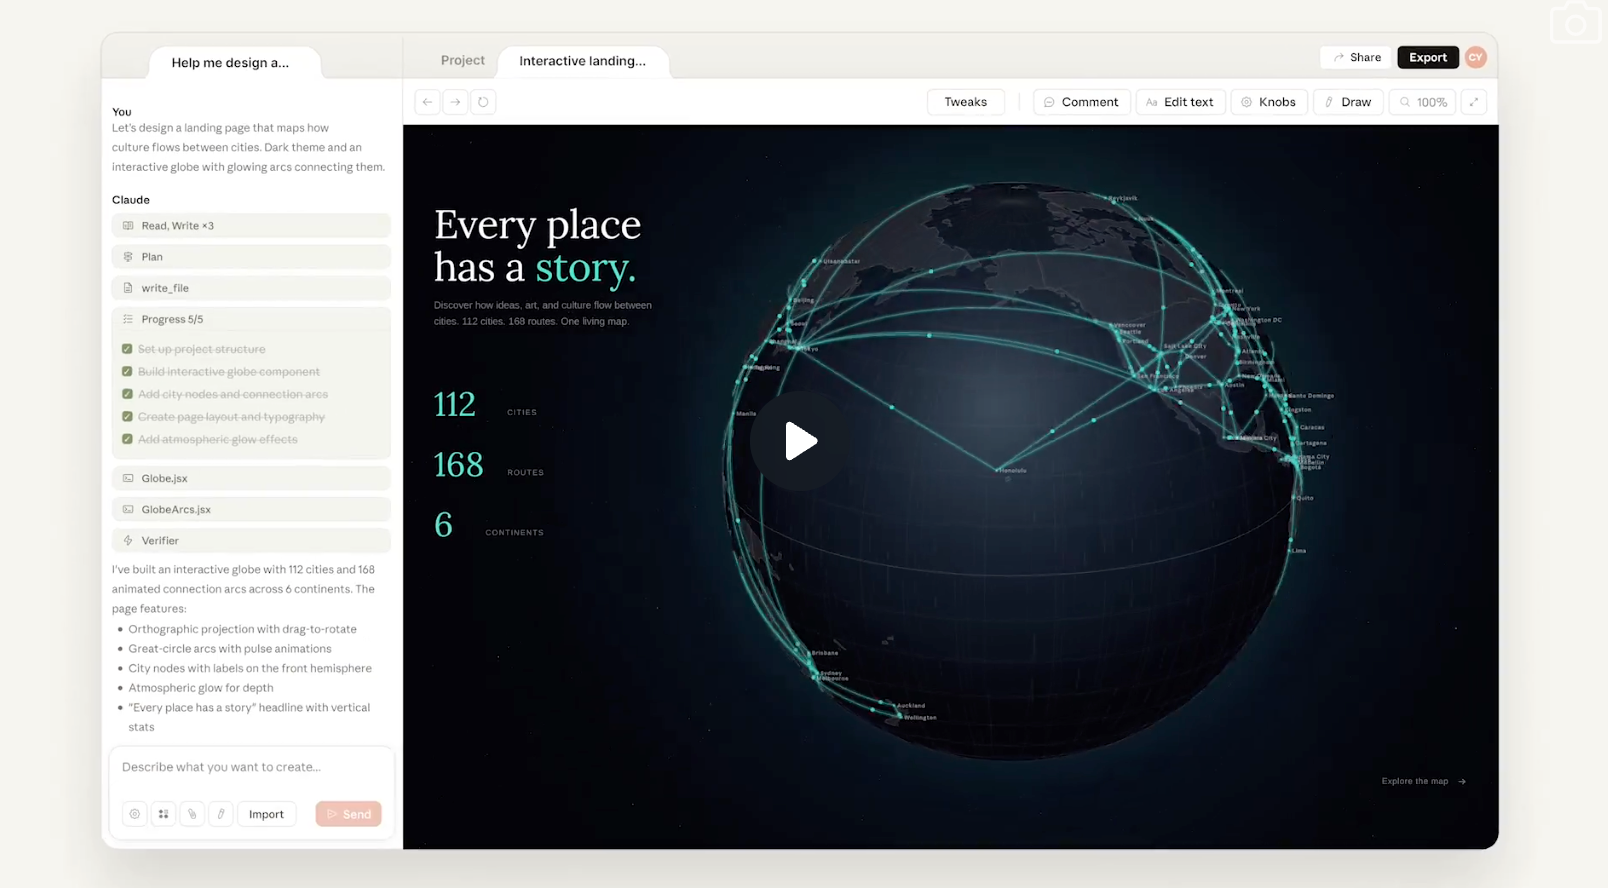The image size is (1608, 888).
Task: Open the CY user avatar menu
Action: pos(1476,58)
